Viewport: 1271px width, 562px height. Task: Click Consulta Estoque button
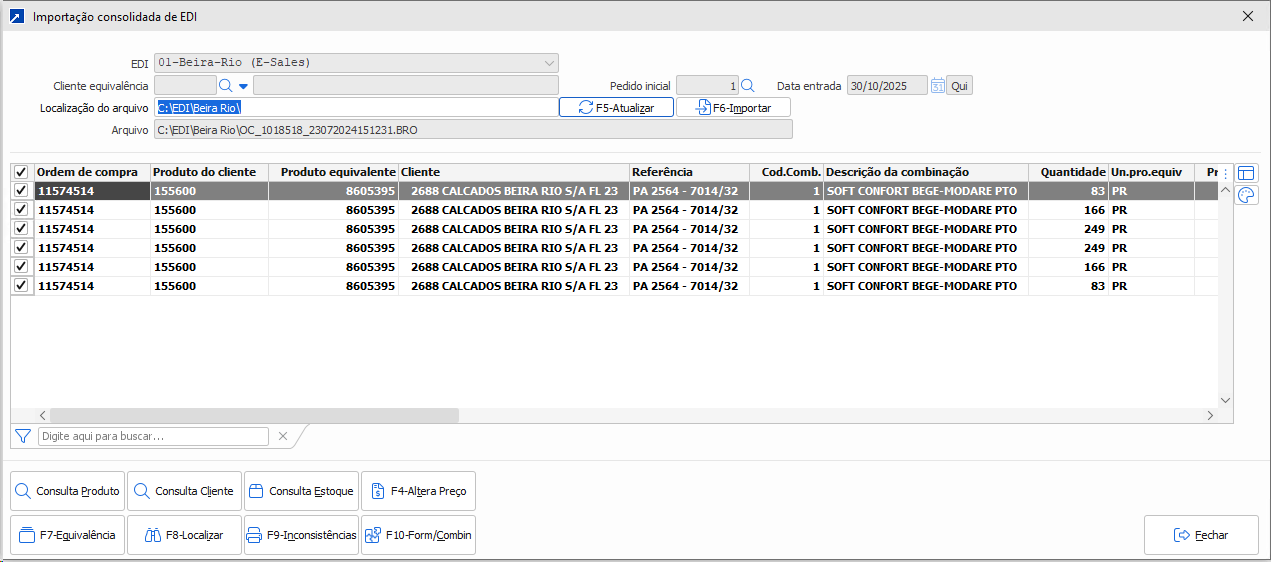301,491
